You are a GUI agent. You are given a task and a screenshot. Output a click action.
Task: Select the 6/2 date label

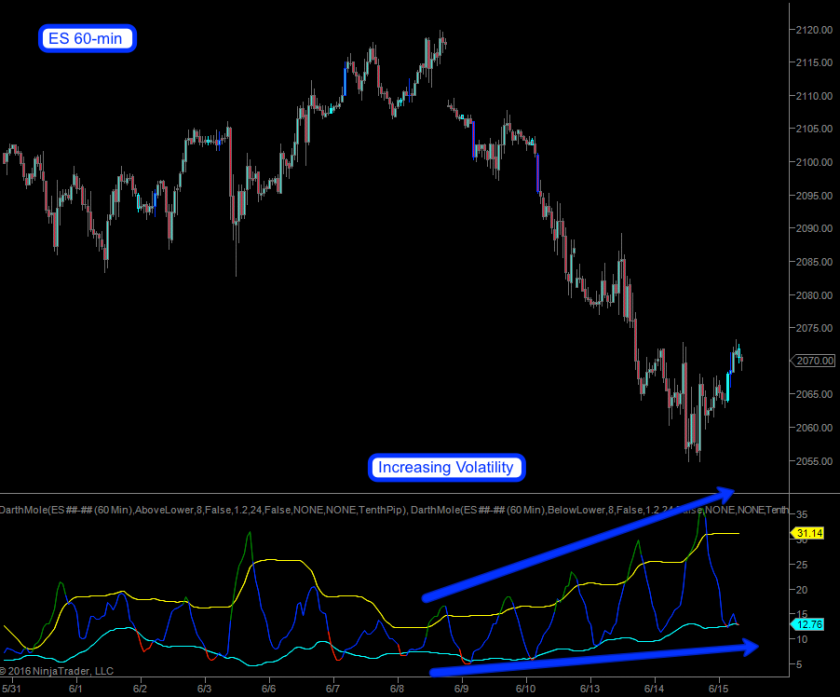tap(140, 689)
